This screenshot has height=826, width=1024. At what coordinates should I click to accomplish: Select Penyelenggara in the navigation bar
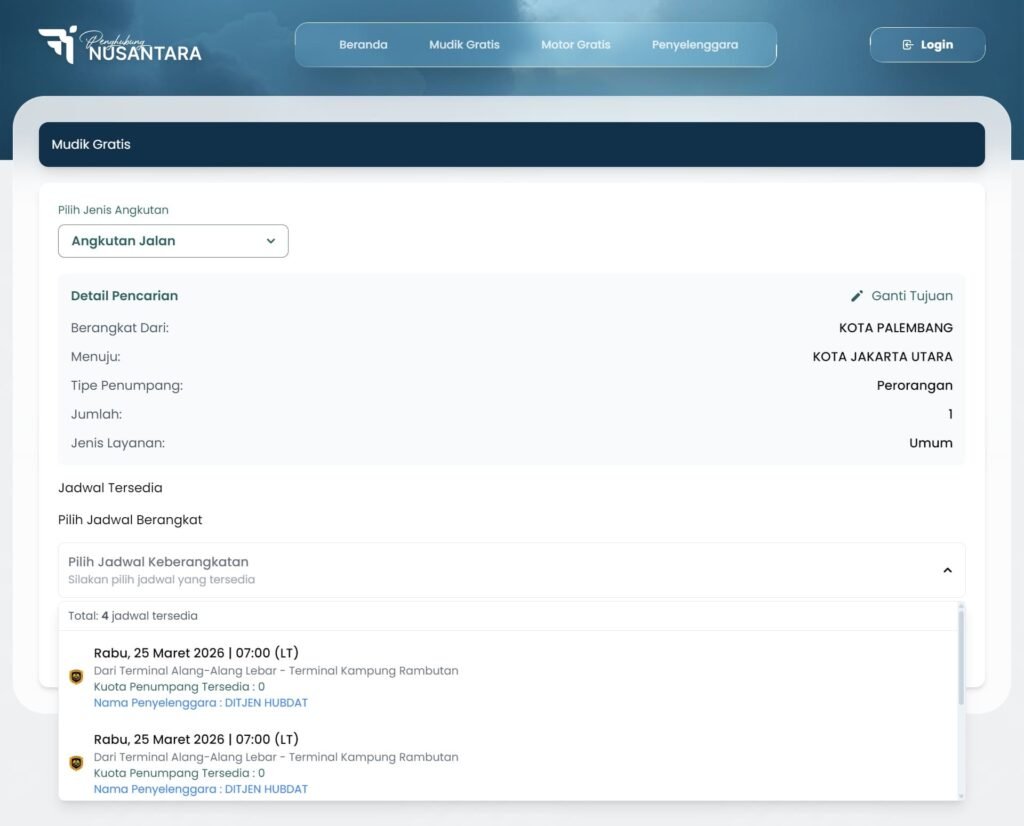click(695, 45)
